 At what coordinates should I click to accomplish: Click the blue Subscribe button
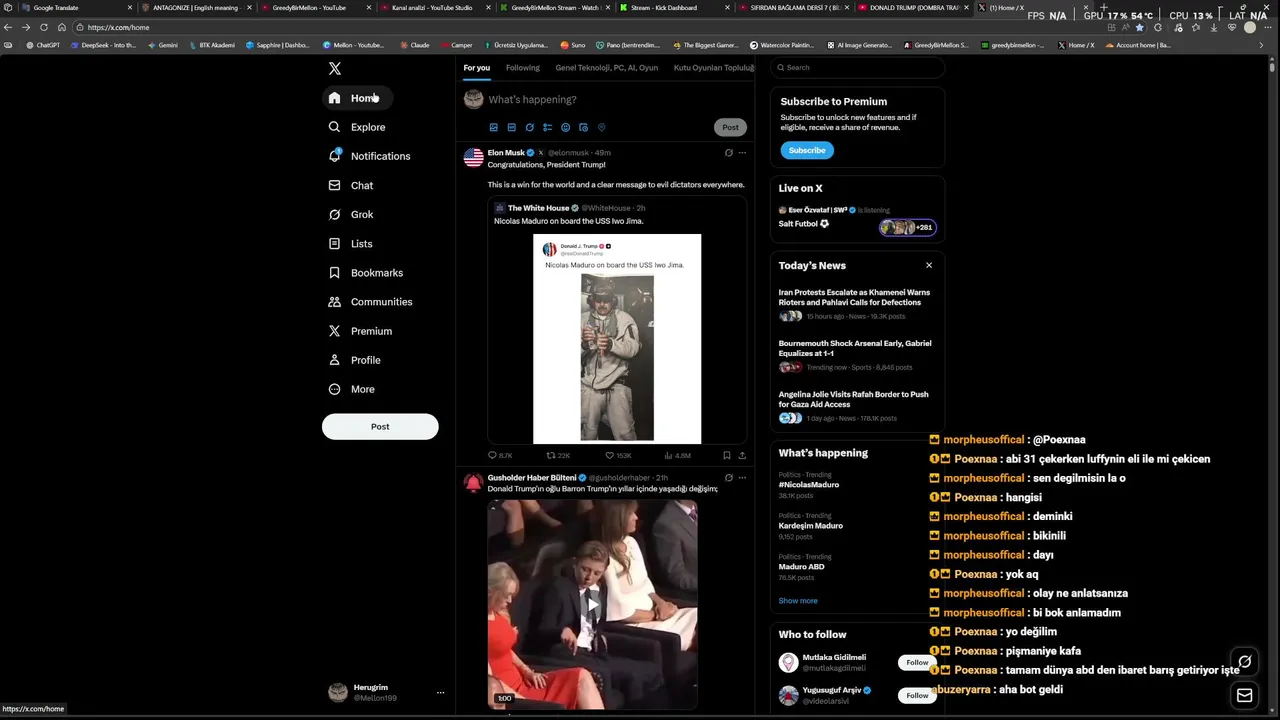click(807, 150)
